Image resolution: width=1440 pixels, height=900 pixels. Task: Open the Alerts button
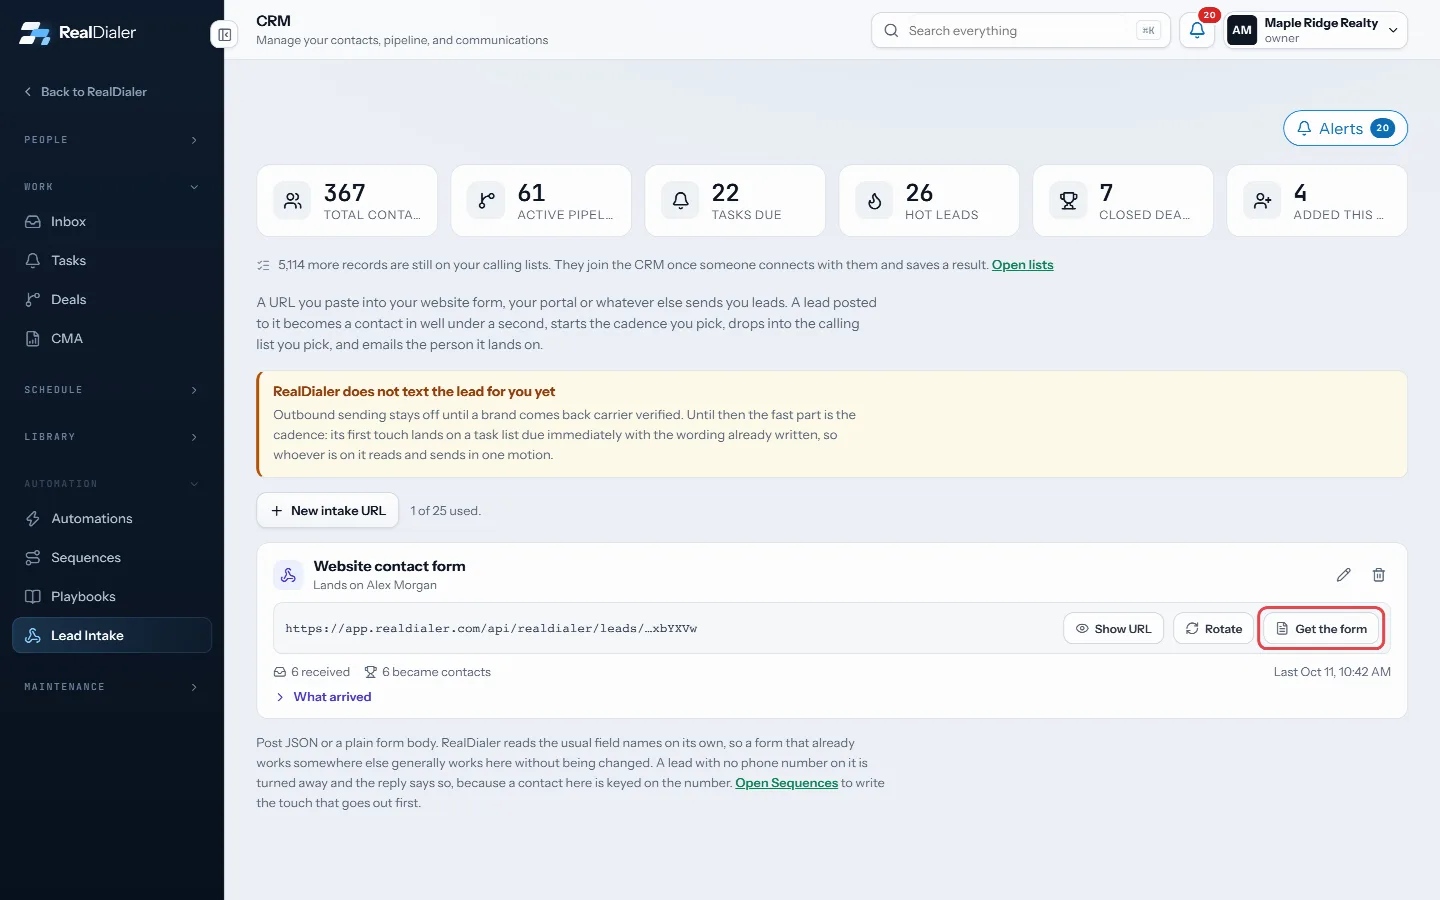(x=1345, y=128)
